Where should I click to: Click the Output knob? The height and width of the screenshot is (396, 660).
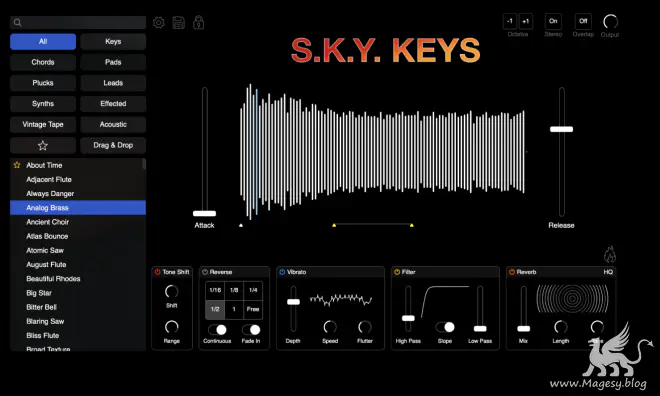coord(610,21)
